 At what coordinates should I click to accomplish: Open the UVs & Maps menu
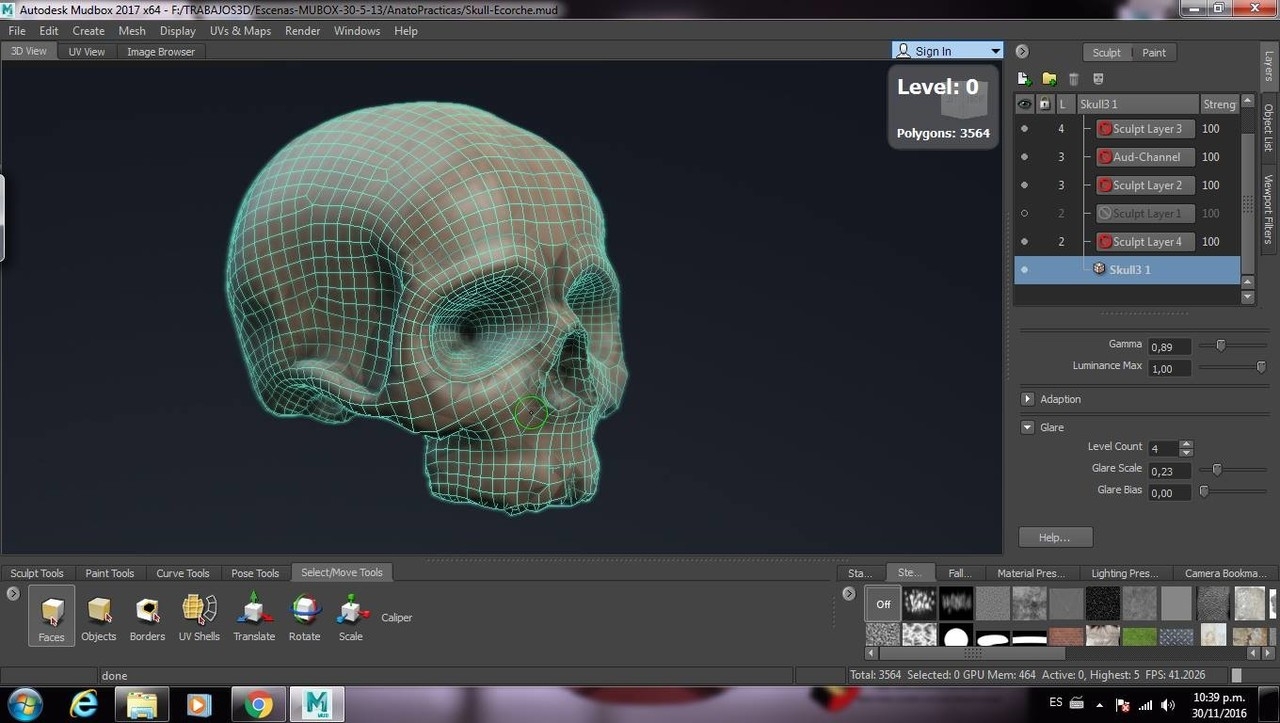[x=240, y=31]
